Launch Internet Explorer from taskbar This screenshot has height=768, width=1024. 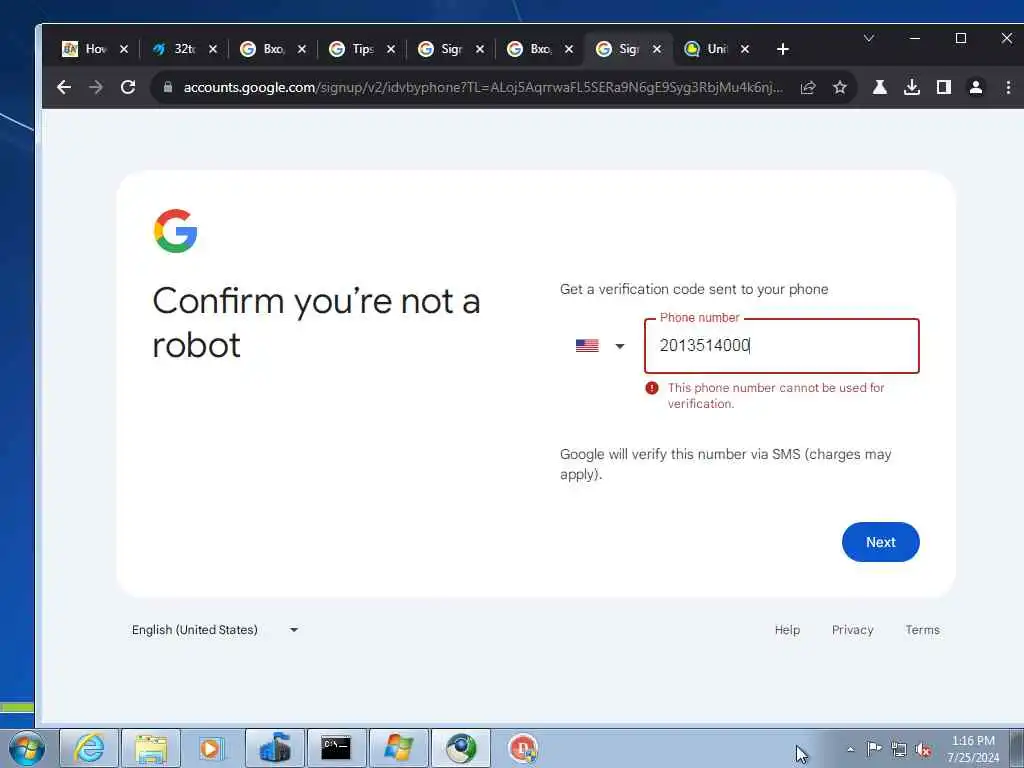pos(89,748)
